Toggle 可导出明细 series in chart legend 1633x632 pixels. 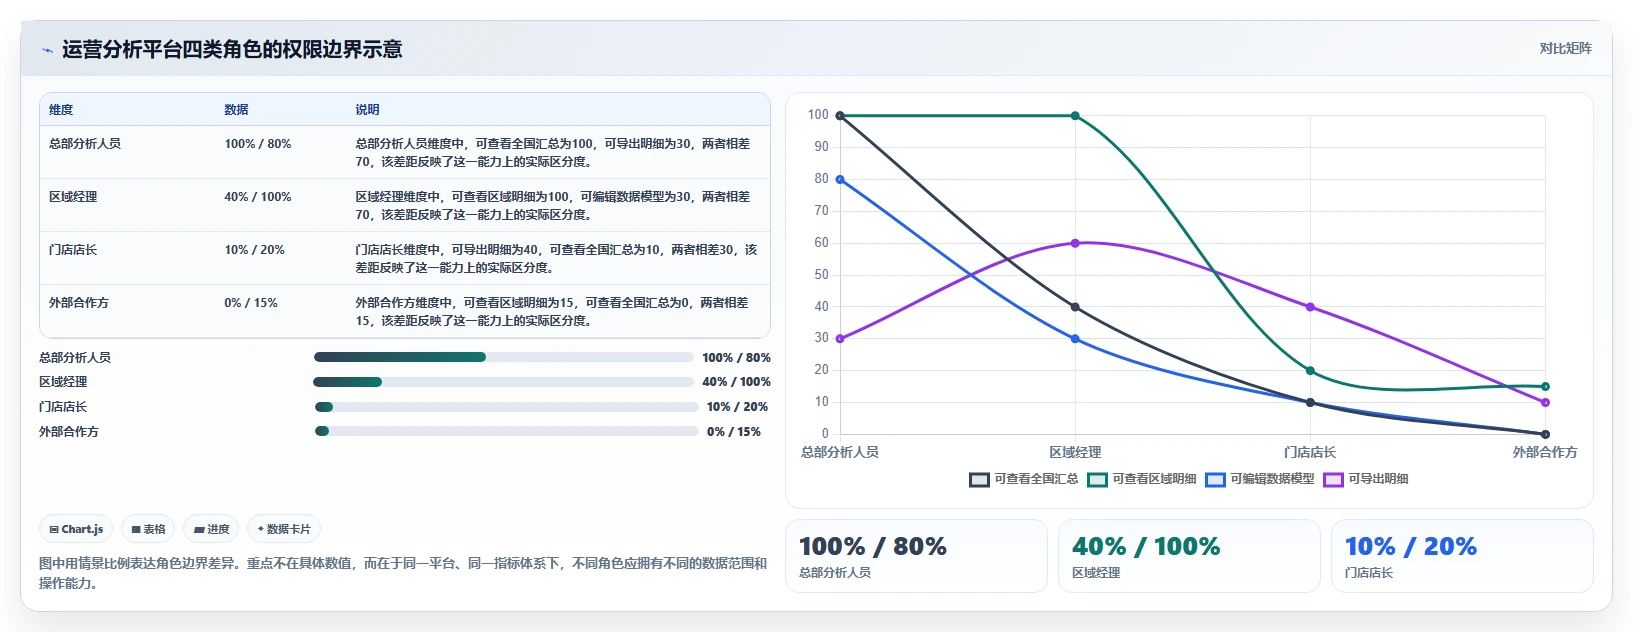pyautogui.click(x=1366, y=479)
